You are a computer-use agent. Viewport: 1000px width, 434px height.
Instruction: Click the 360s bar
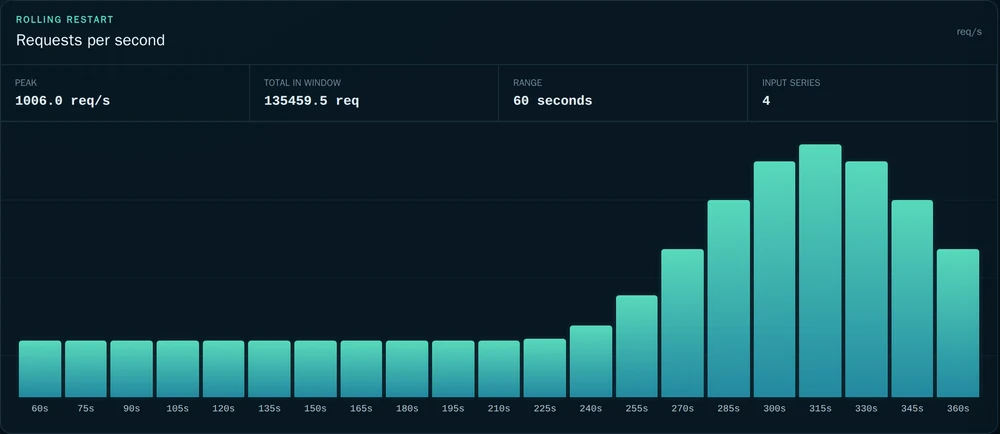tap(958, 323)
